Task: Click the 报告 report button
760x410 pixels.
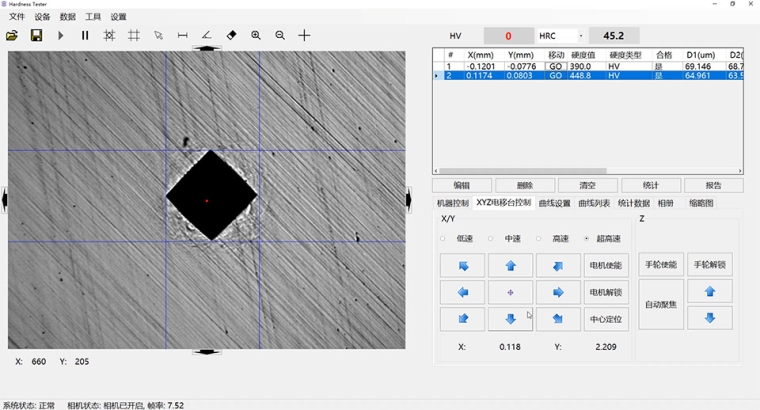Action: click(x=713, y=185)
